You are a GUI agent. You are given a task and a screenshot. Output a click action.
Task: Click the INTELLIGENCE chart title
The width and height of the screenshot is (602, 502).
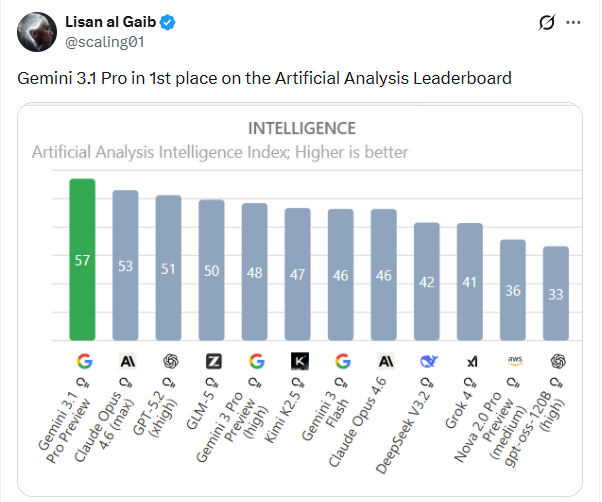coord(301,128)
